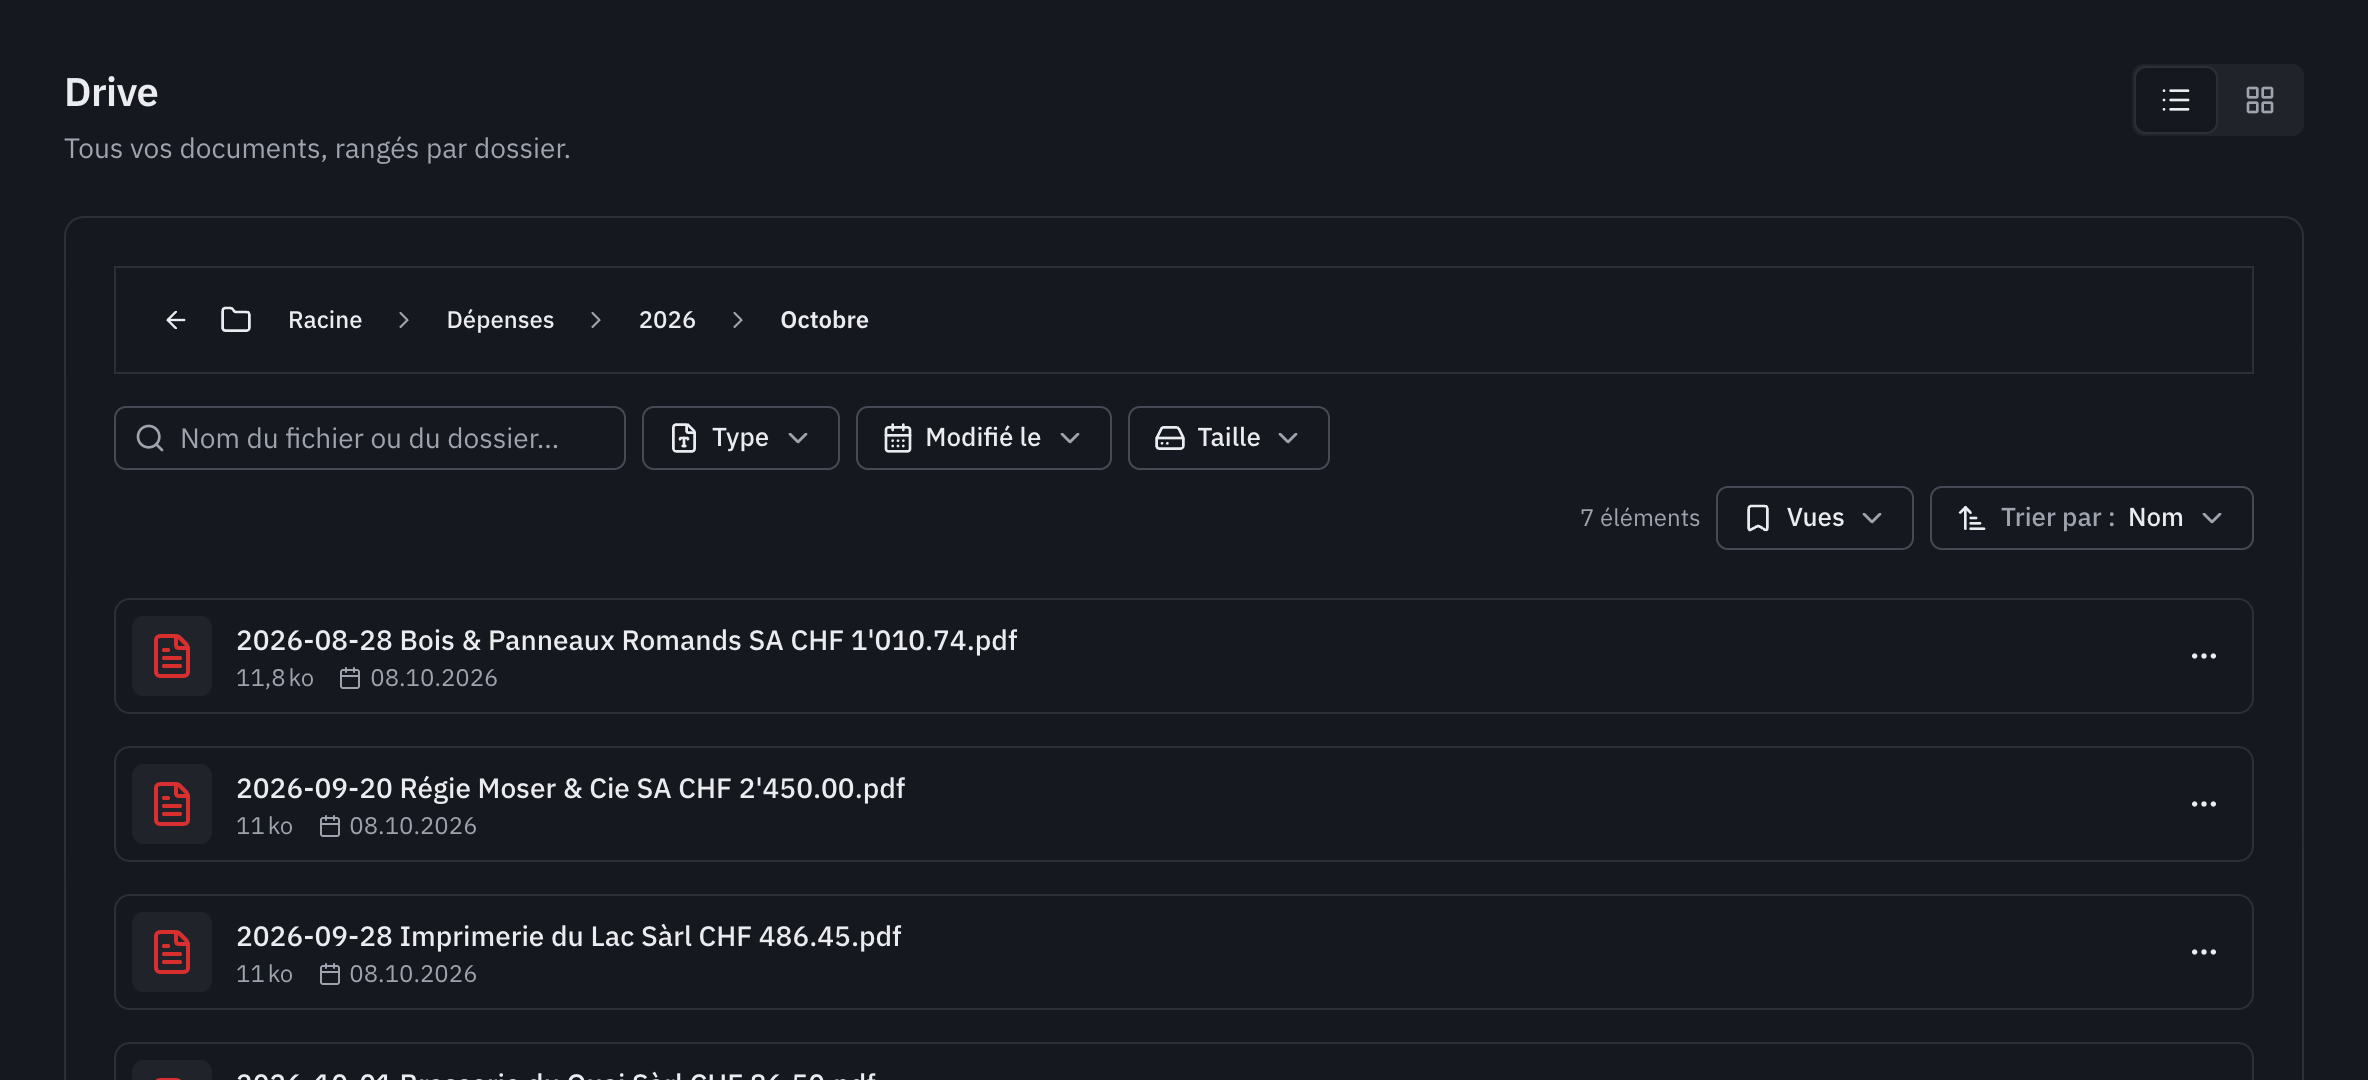The width and height of the screenshot is (2368, 1080).
Task: Open the Taille size filter
Action: tap(1229, 438)
